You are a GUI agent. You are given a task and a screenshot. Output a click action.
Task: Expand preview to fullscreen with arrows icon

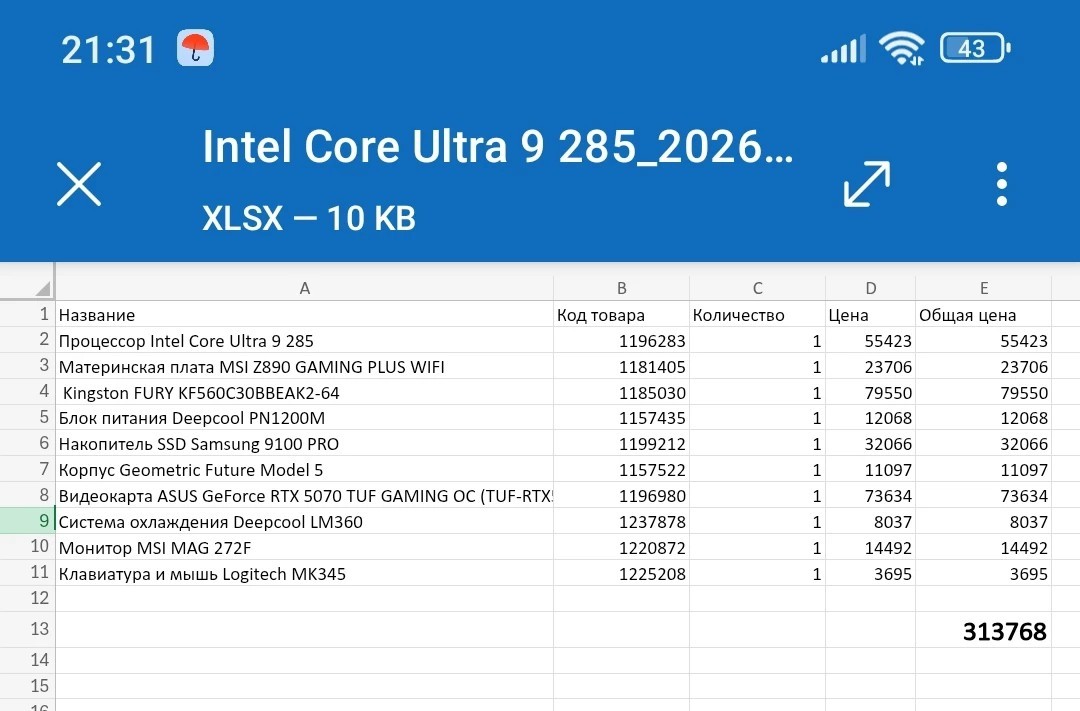pos(866,184)
